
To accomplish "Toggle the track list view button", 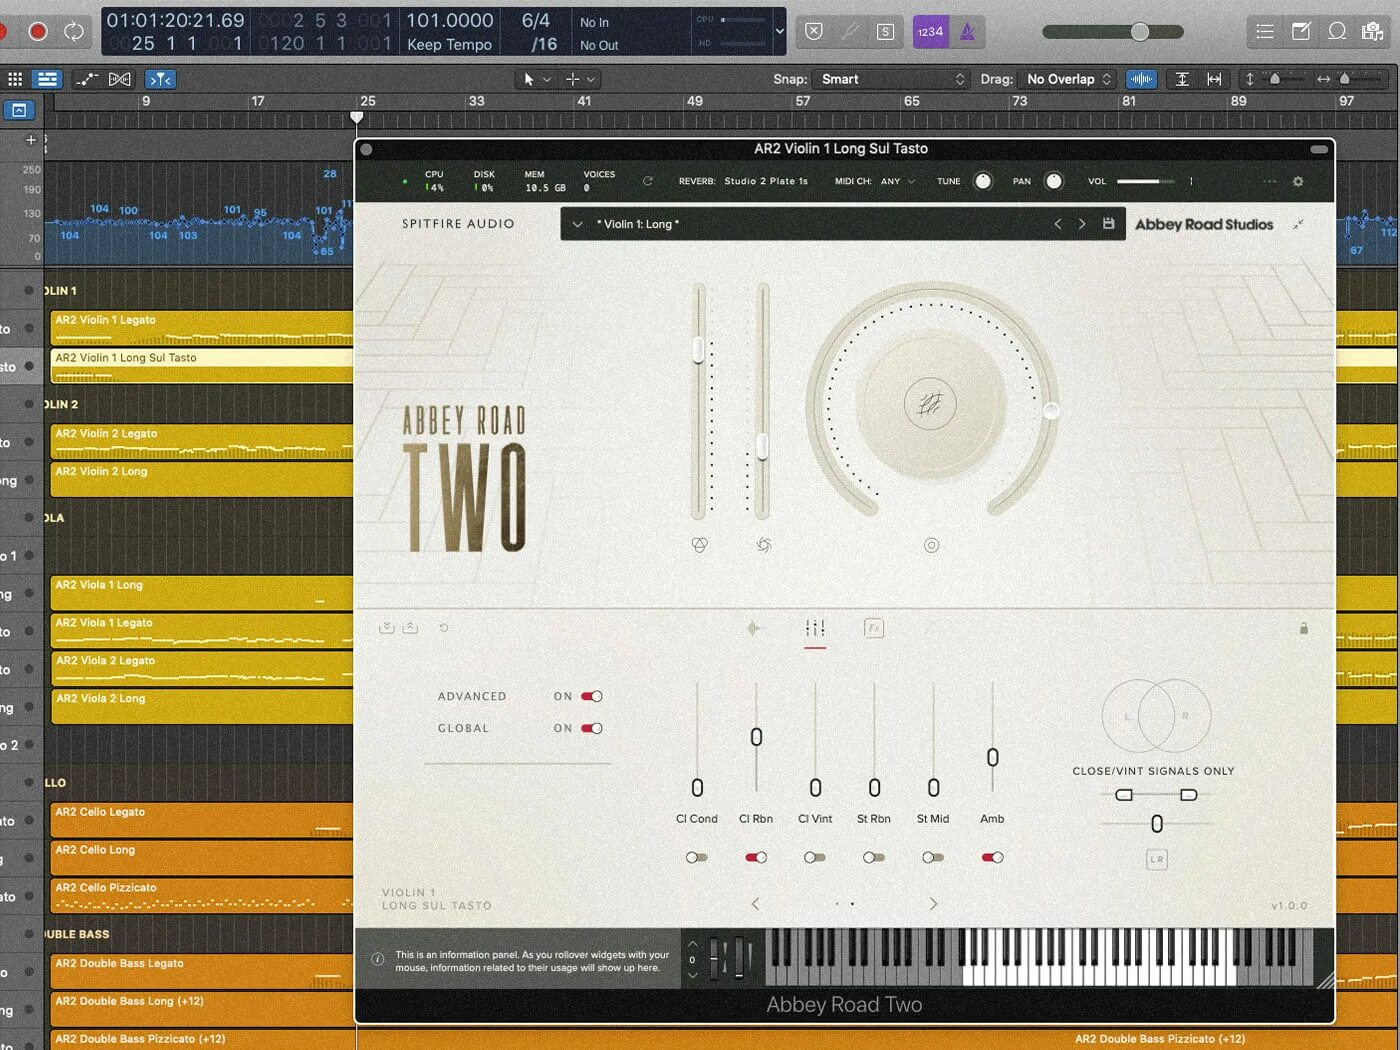I will point(47,79).
